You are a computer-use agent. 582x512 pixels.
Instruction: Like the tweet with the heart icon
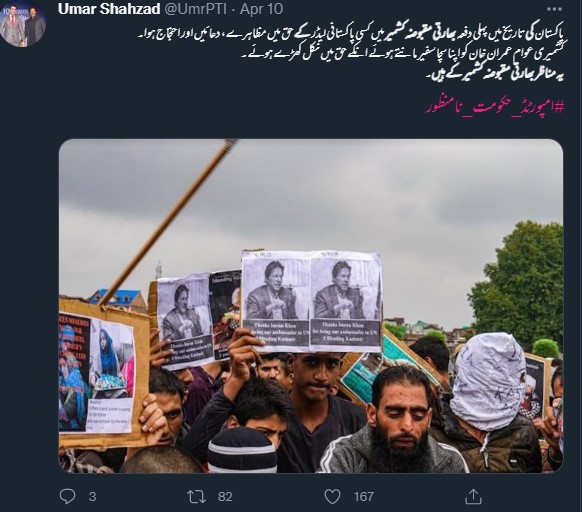click(x=332, y=497)
